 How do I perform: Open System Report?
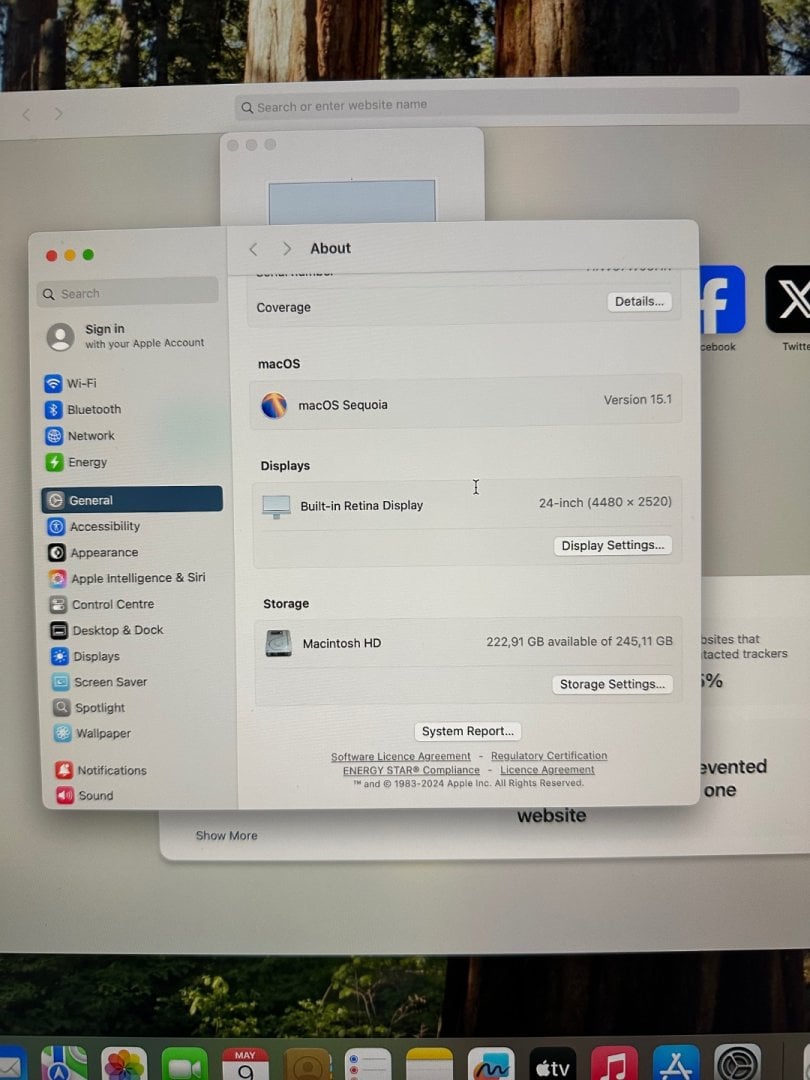click(468, 731)
